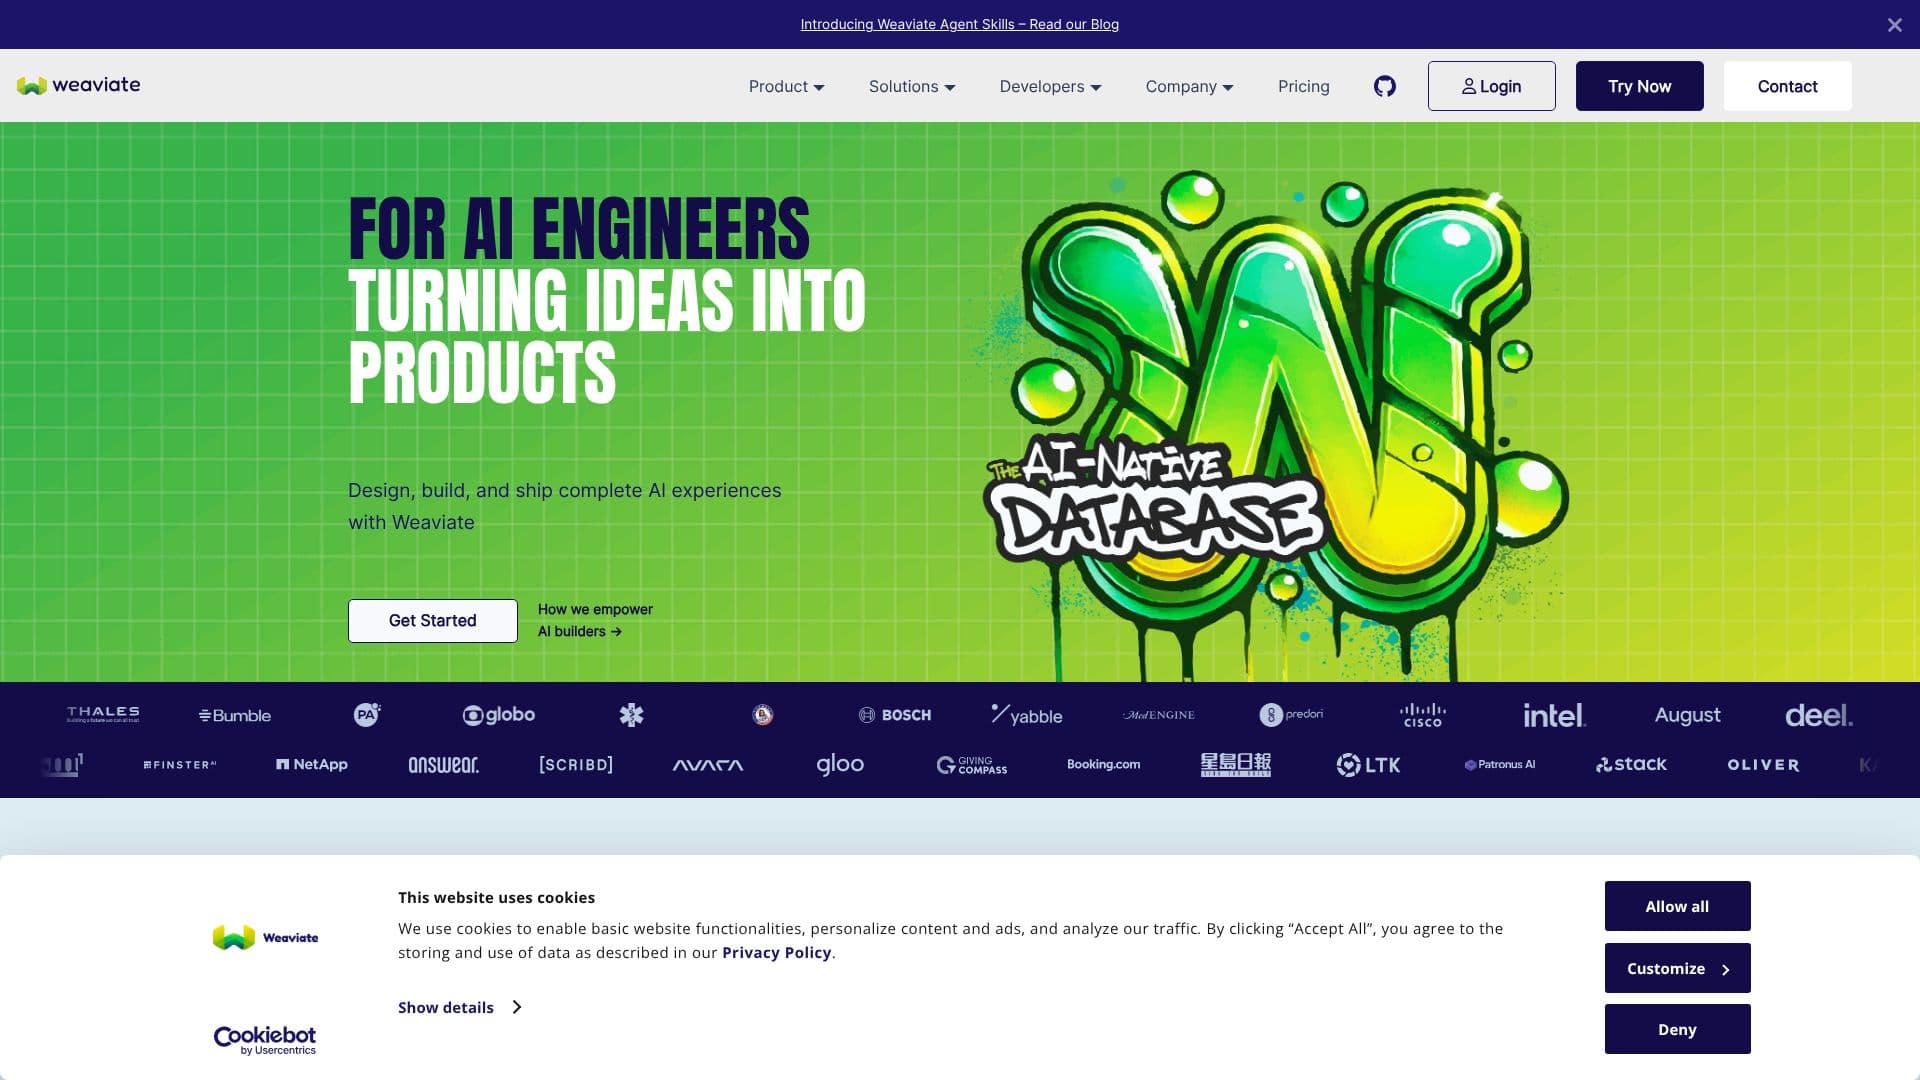Read the Weaviate Agent Skills blog announcement
1920x1080 pixels.
click(959, 25)
